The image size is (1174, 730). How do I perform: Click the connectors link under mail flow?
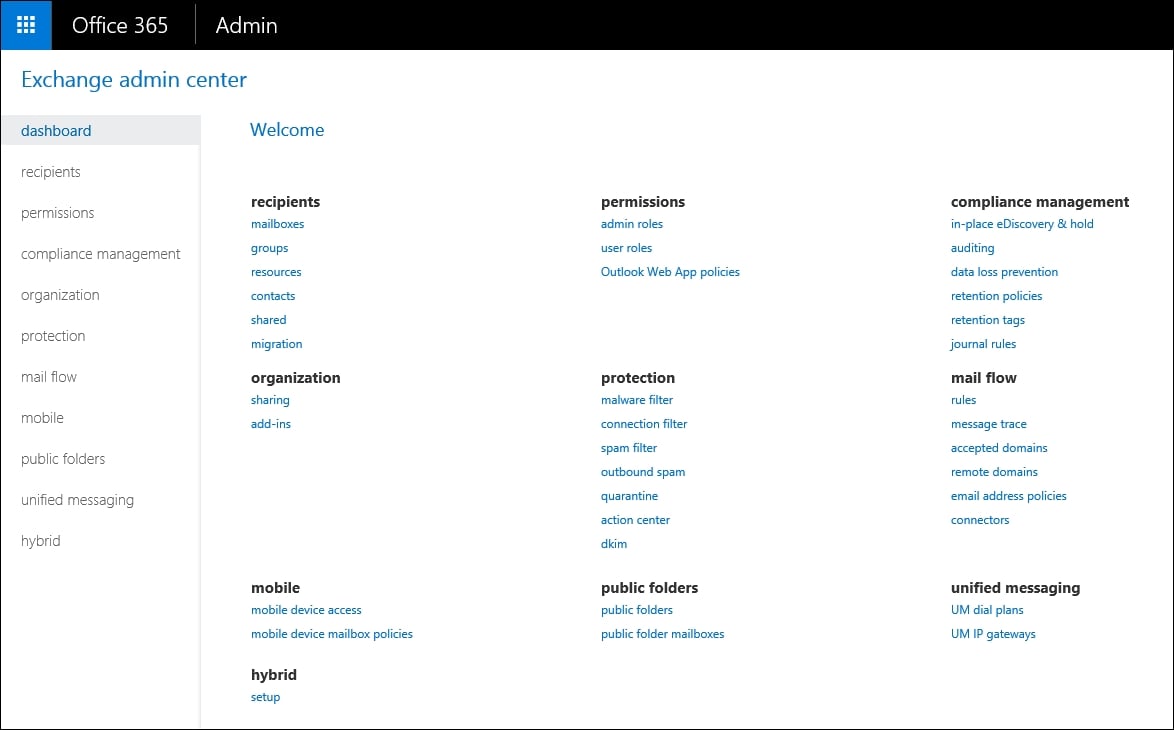point(980,520)
